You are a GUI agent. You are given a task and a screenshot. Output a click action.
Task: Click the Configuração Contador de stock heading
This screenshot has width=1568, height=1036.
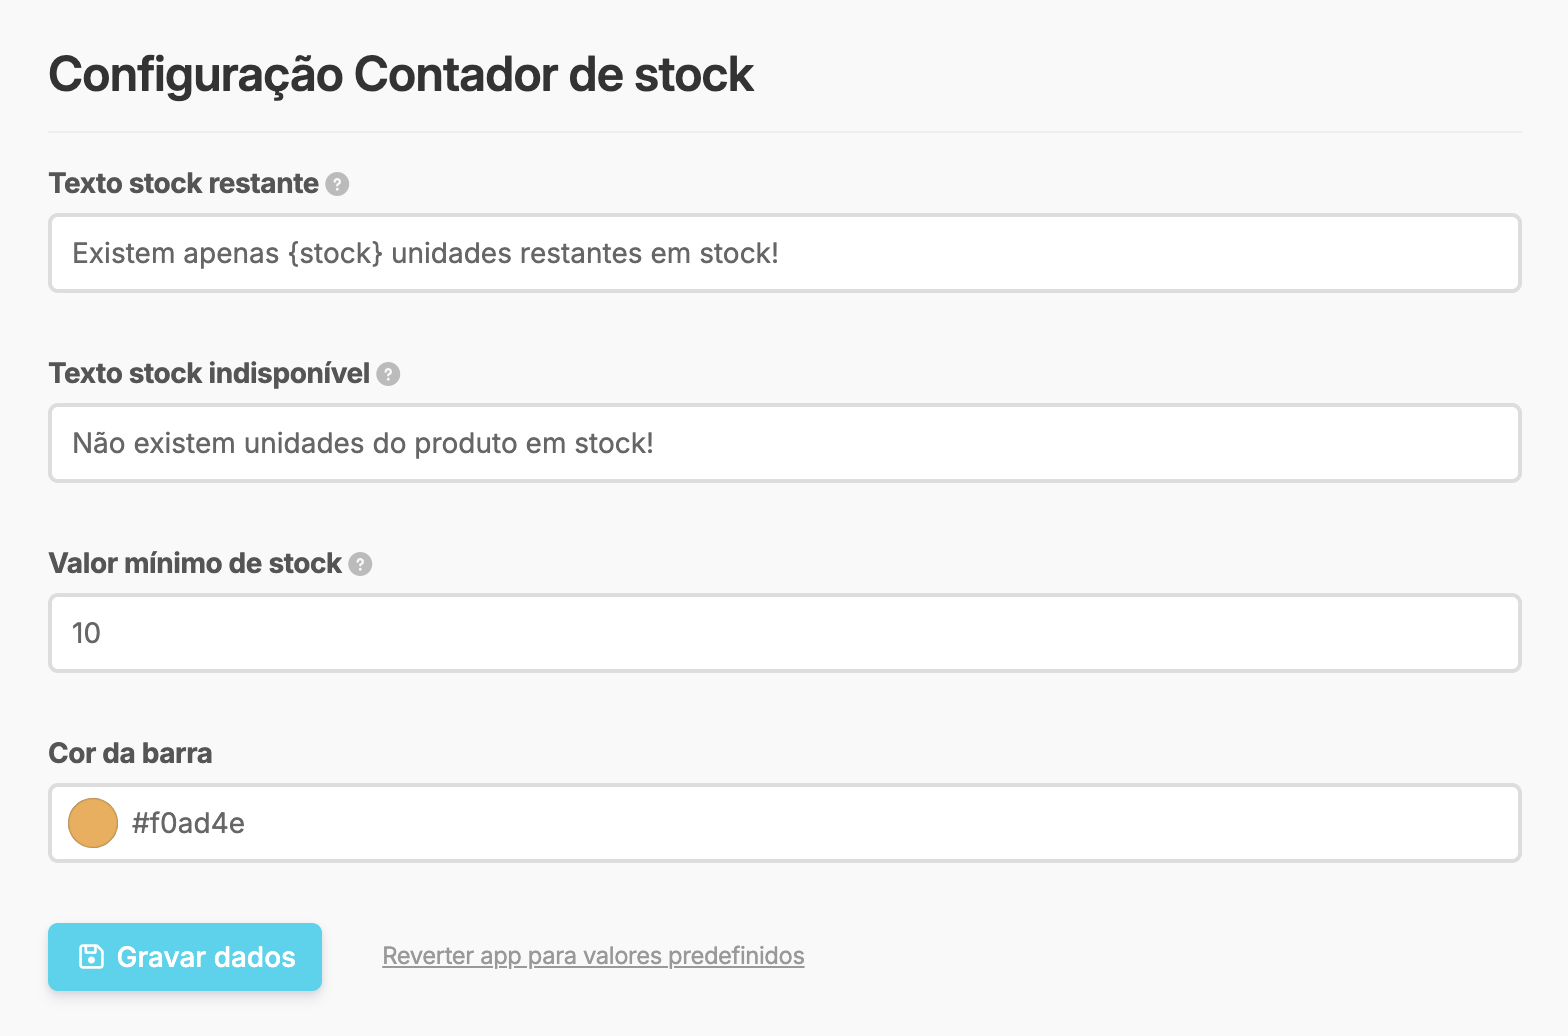click(400, 74)
